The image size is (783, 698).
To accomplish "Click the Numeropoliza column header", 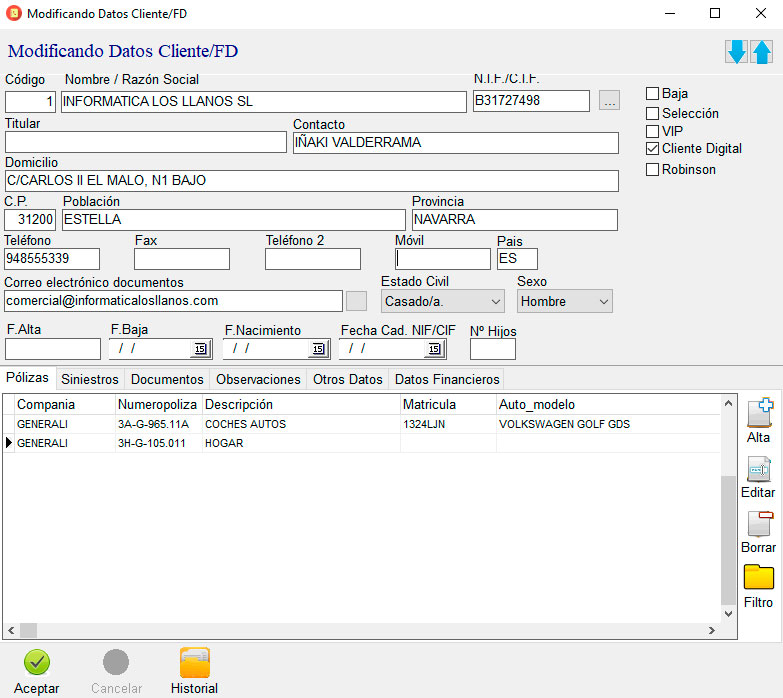I will point(158,404).
